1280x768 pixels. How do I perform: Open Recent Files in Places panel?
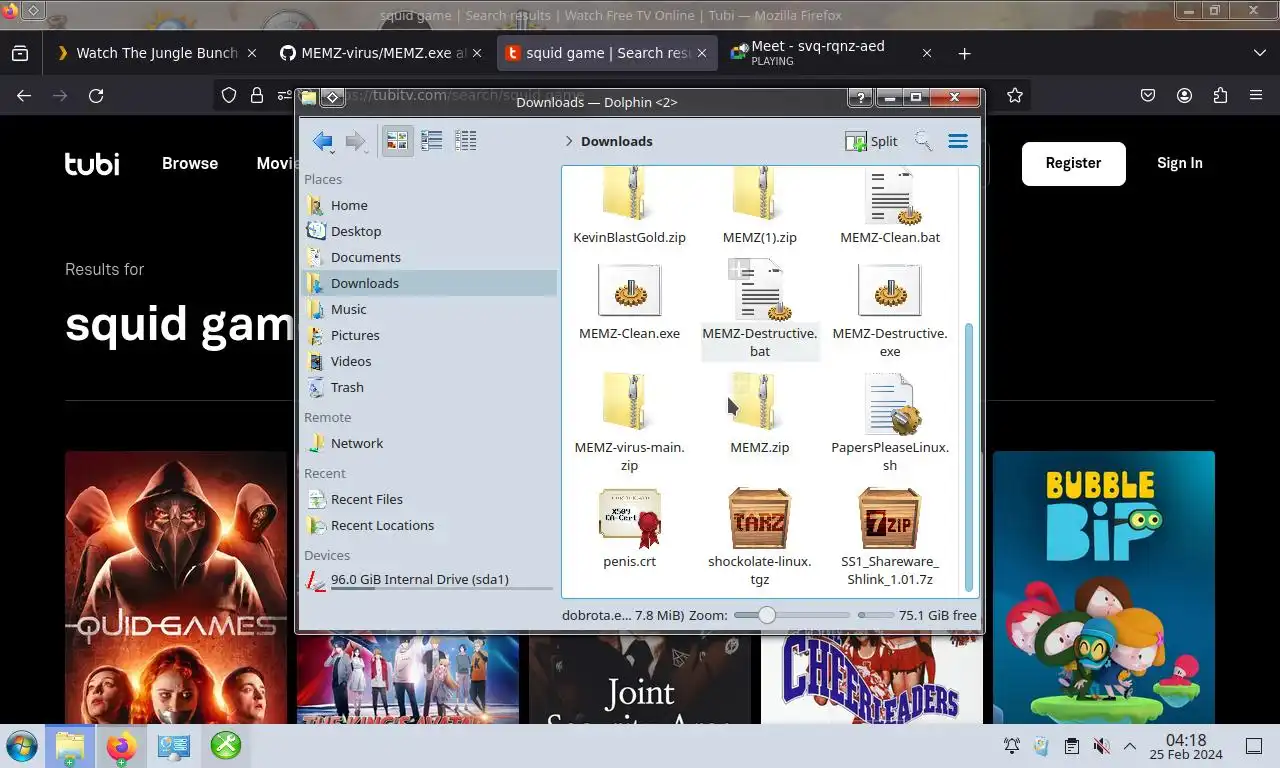click(x=430, y=499)
